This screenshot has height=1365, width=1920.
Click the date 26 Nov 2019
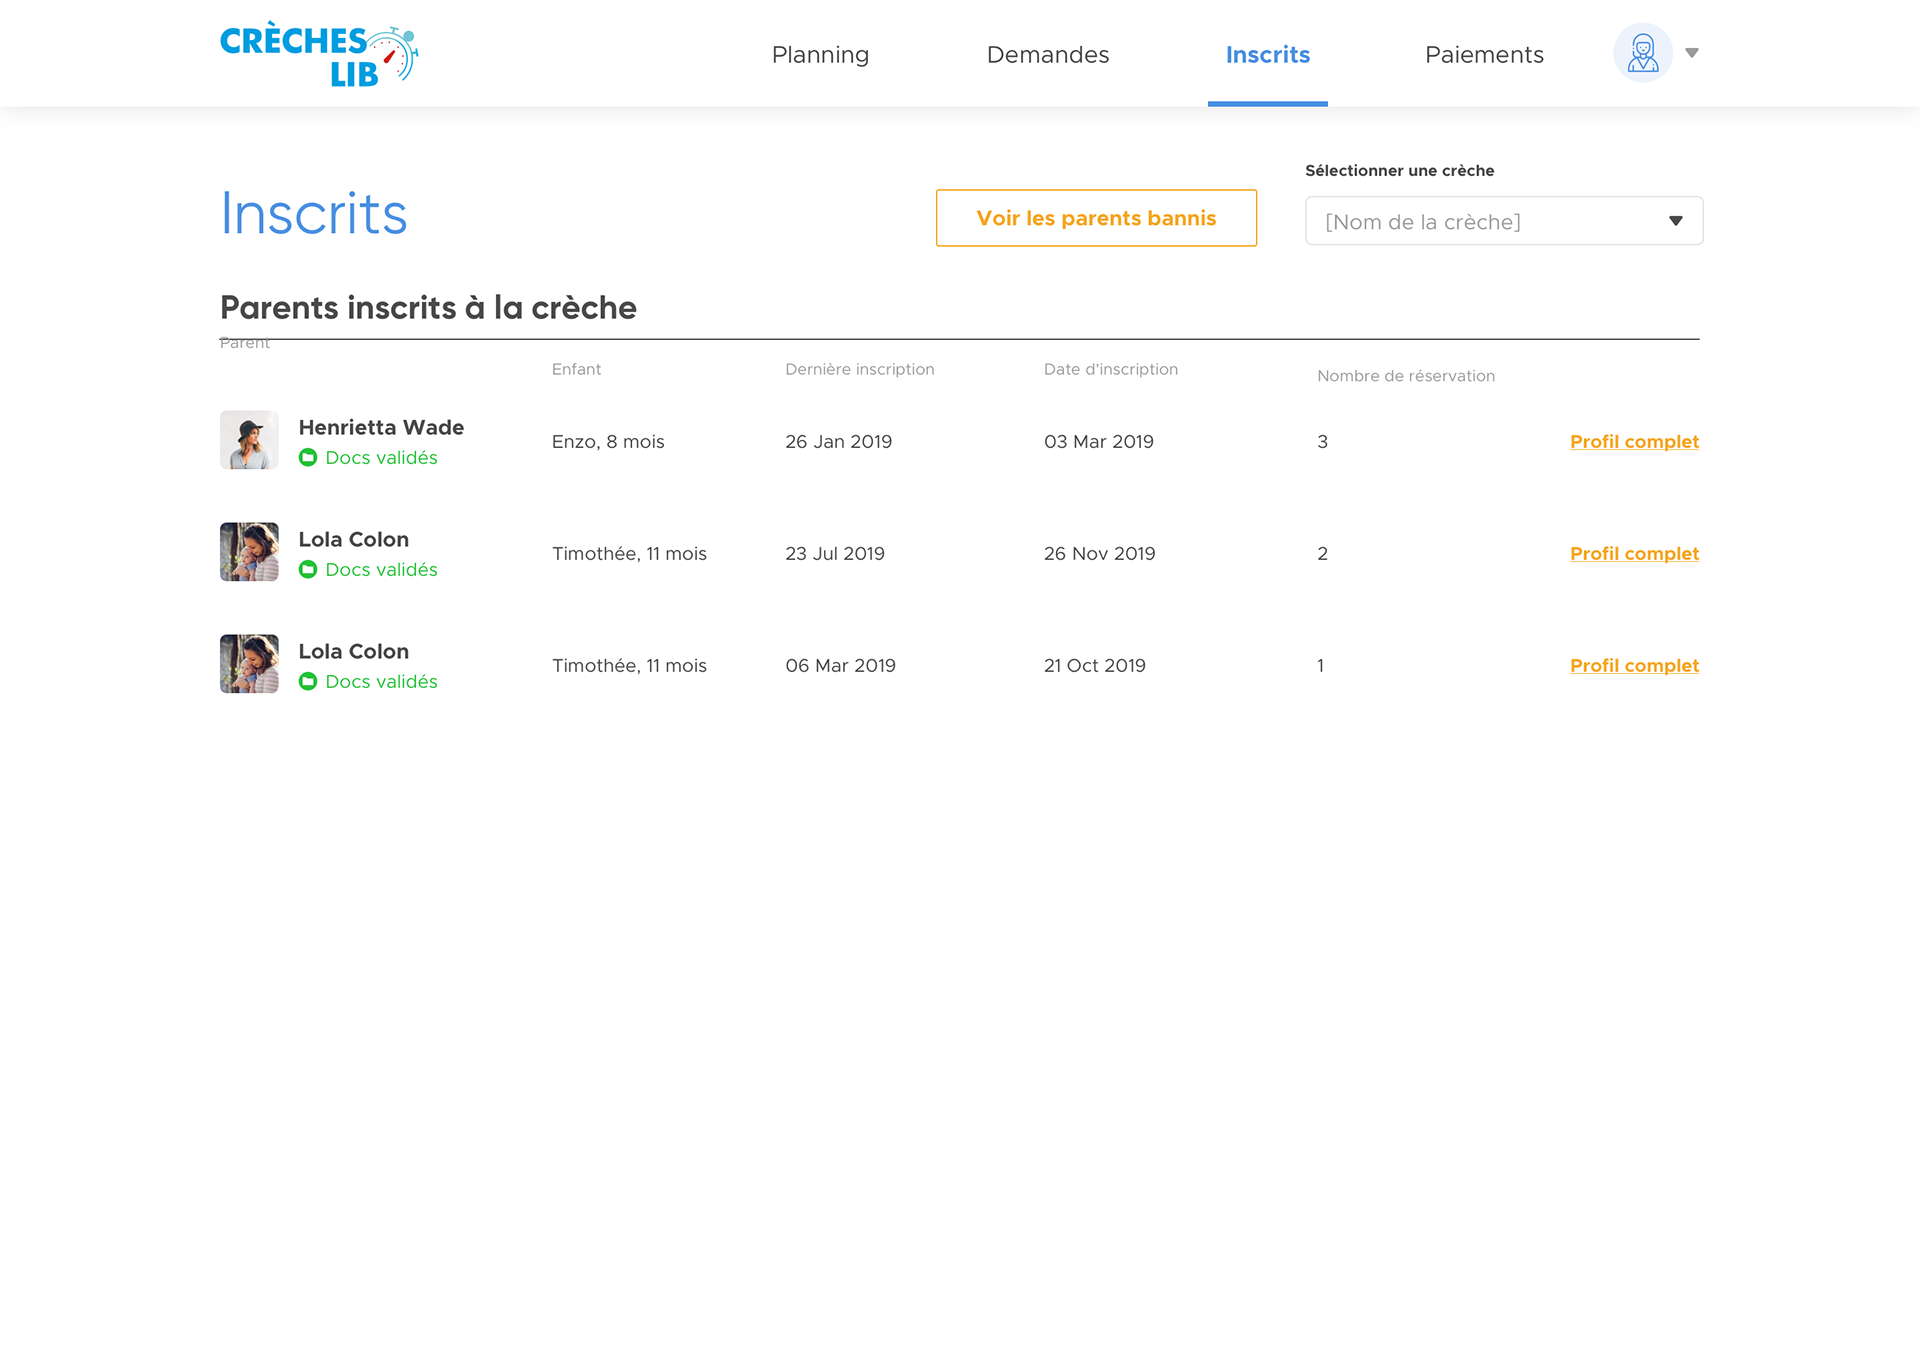tap(1100, 553)
